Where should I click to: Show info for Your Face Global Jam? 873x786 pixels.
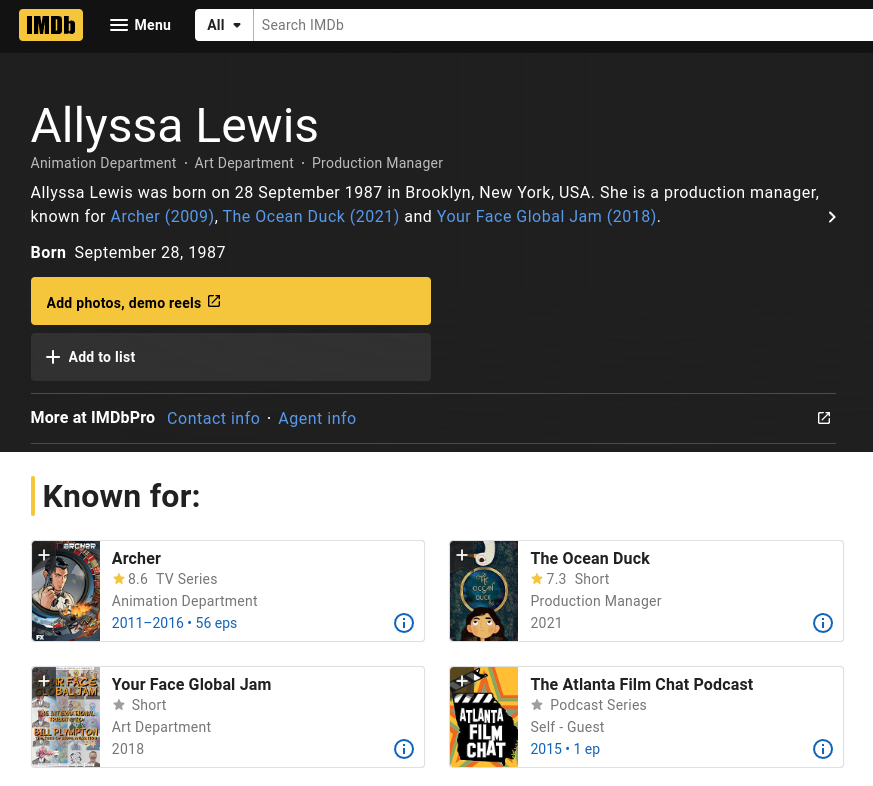click(404, 749)
